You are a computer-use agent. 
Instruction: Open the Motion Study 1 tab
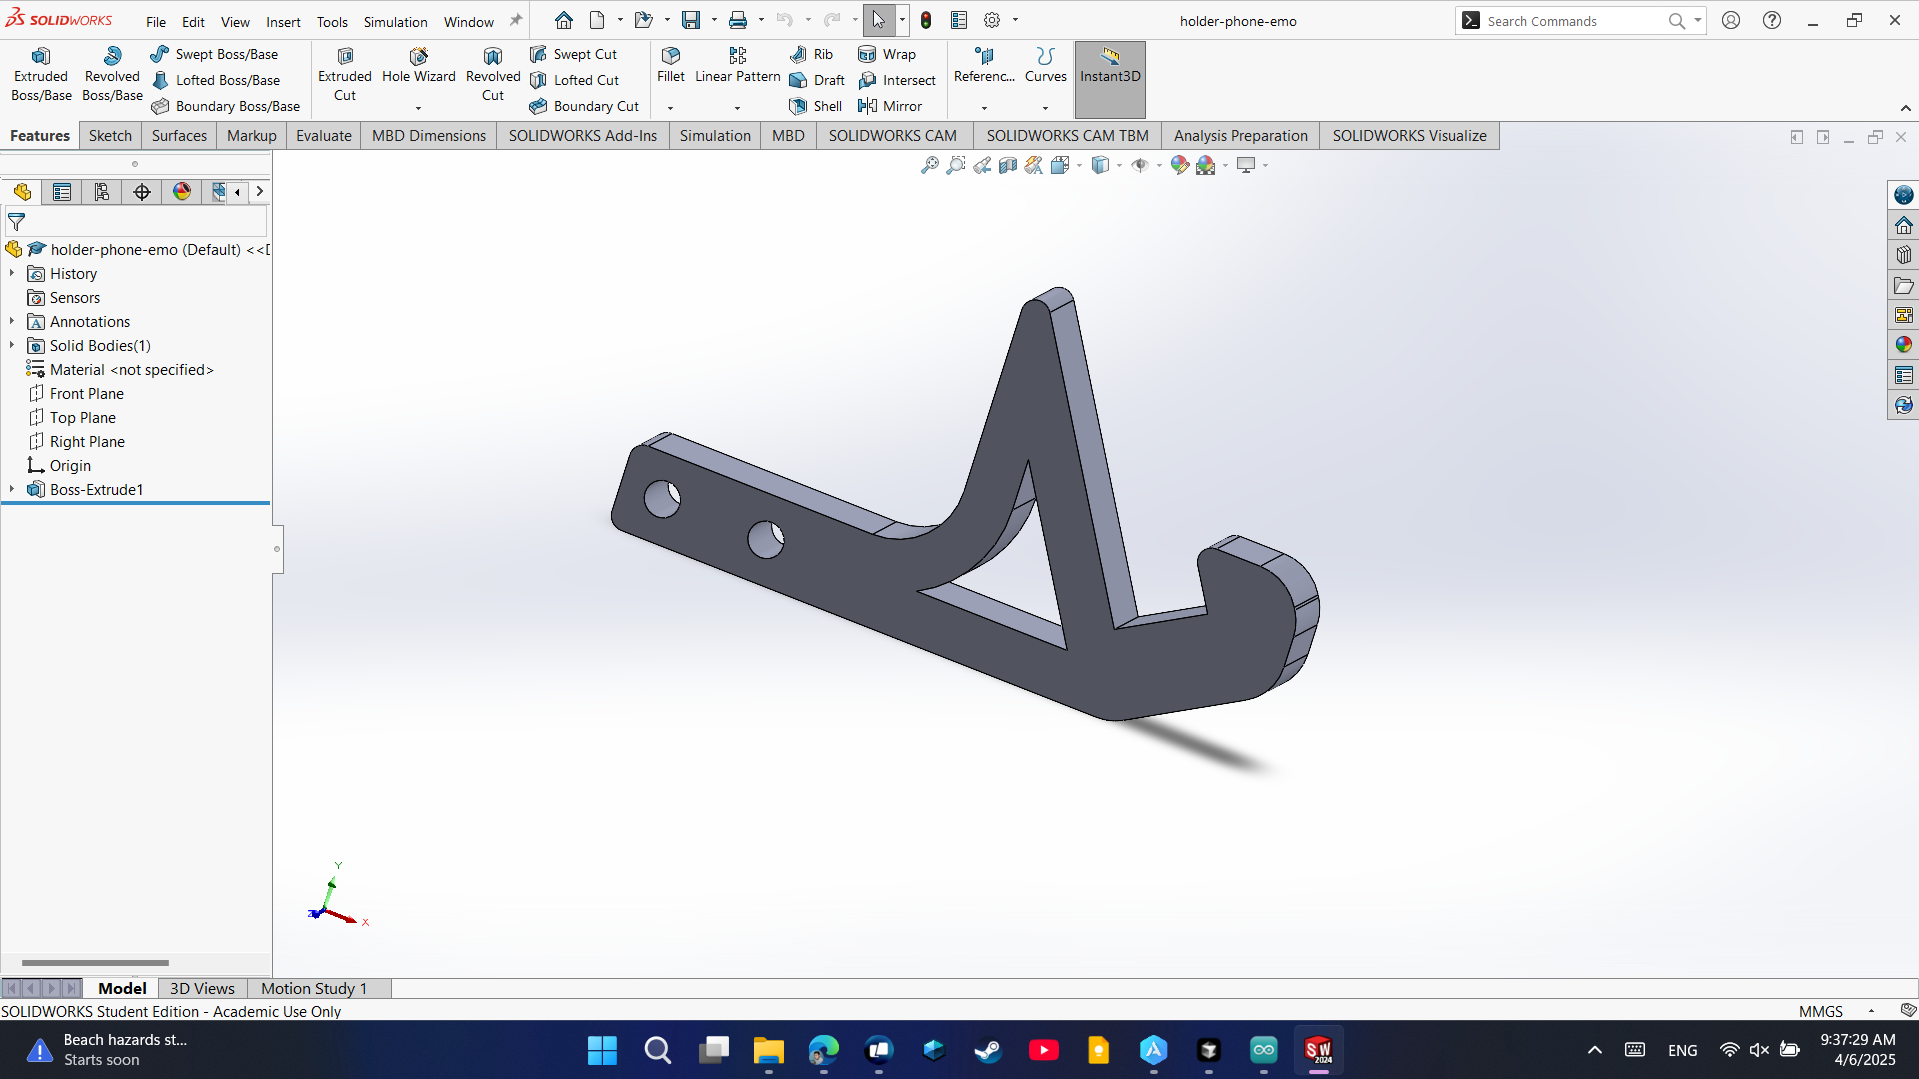coord(314,988)
